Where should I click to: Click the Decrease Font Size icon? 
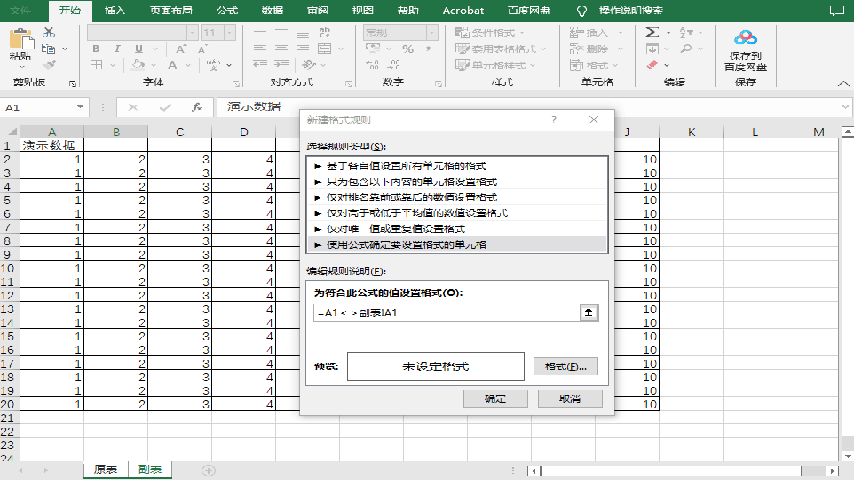pyautogui.click(x=202, y=49)
